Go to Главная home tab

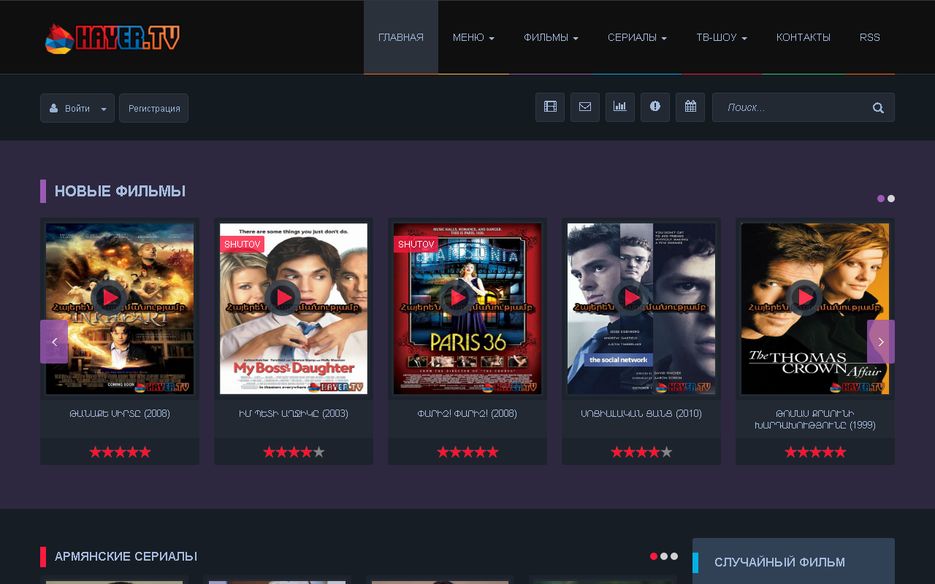401,37
